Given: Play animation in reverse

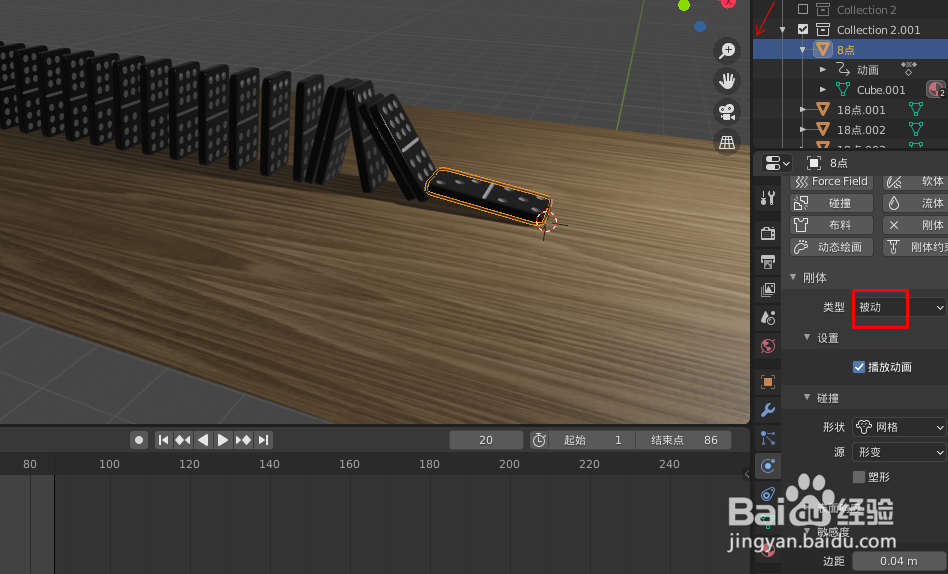Looking at the screenshot, I should (x=203, y=440).
